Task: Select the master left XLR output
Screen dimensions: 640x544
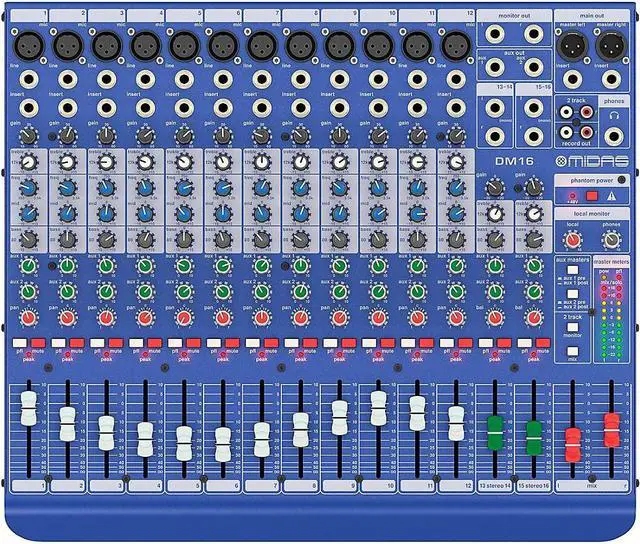Action: coord(573,46)
